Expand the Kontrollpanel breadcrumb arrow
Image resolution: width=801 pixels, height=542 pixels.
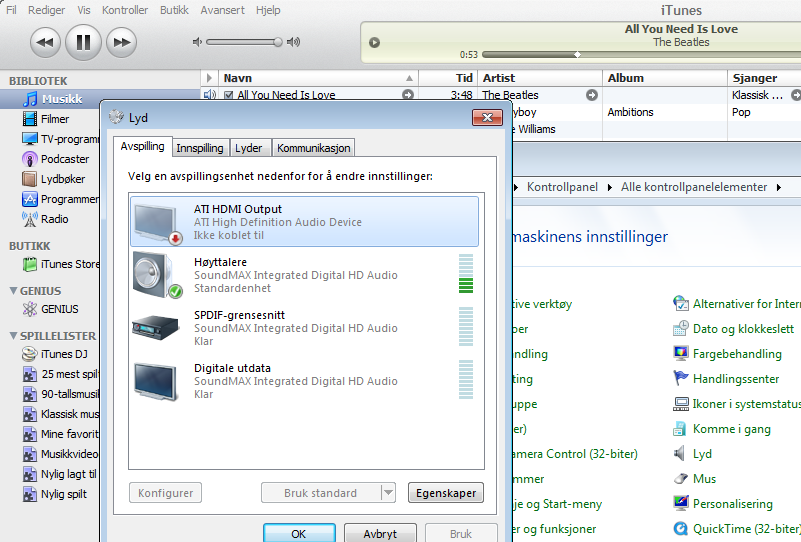pos(610,187)
